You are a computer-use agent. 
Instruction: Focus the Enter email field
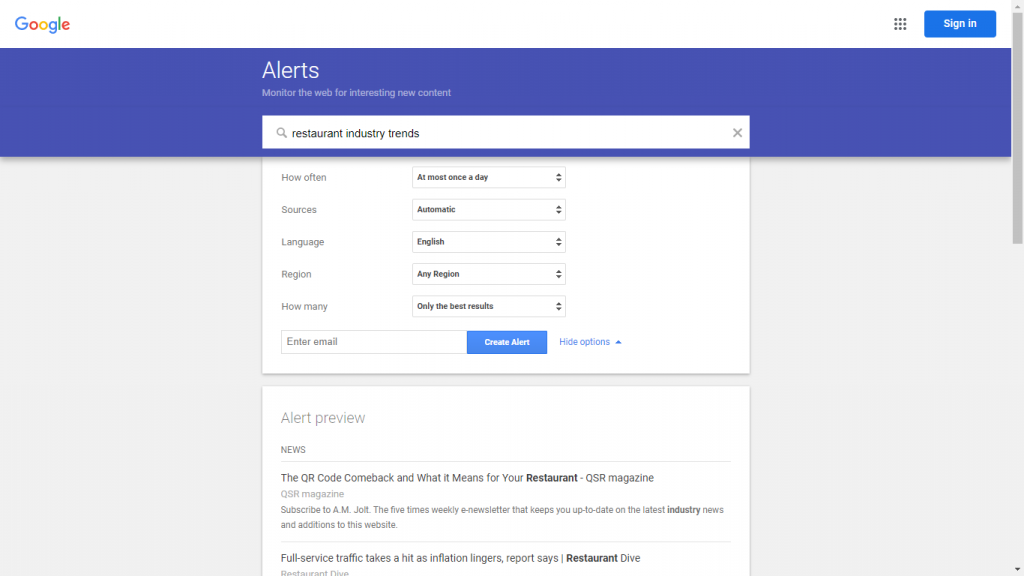point(374,342)
